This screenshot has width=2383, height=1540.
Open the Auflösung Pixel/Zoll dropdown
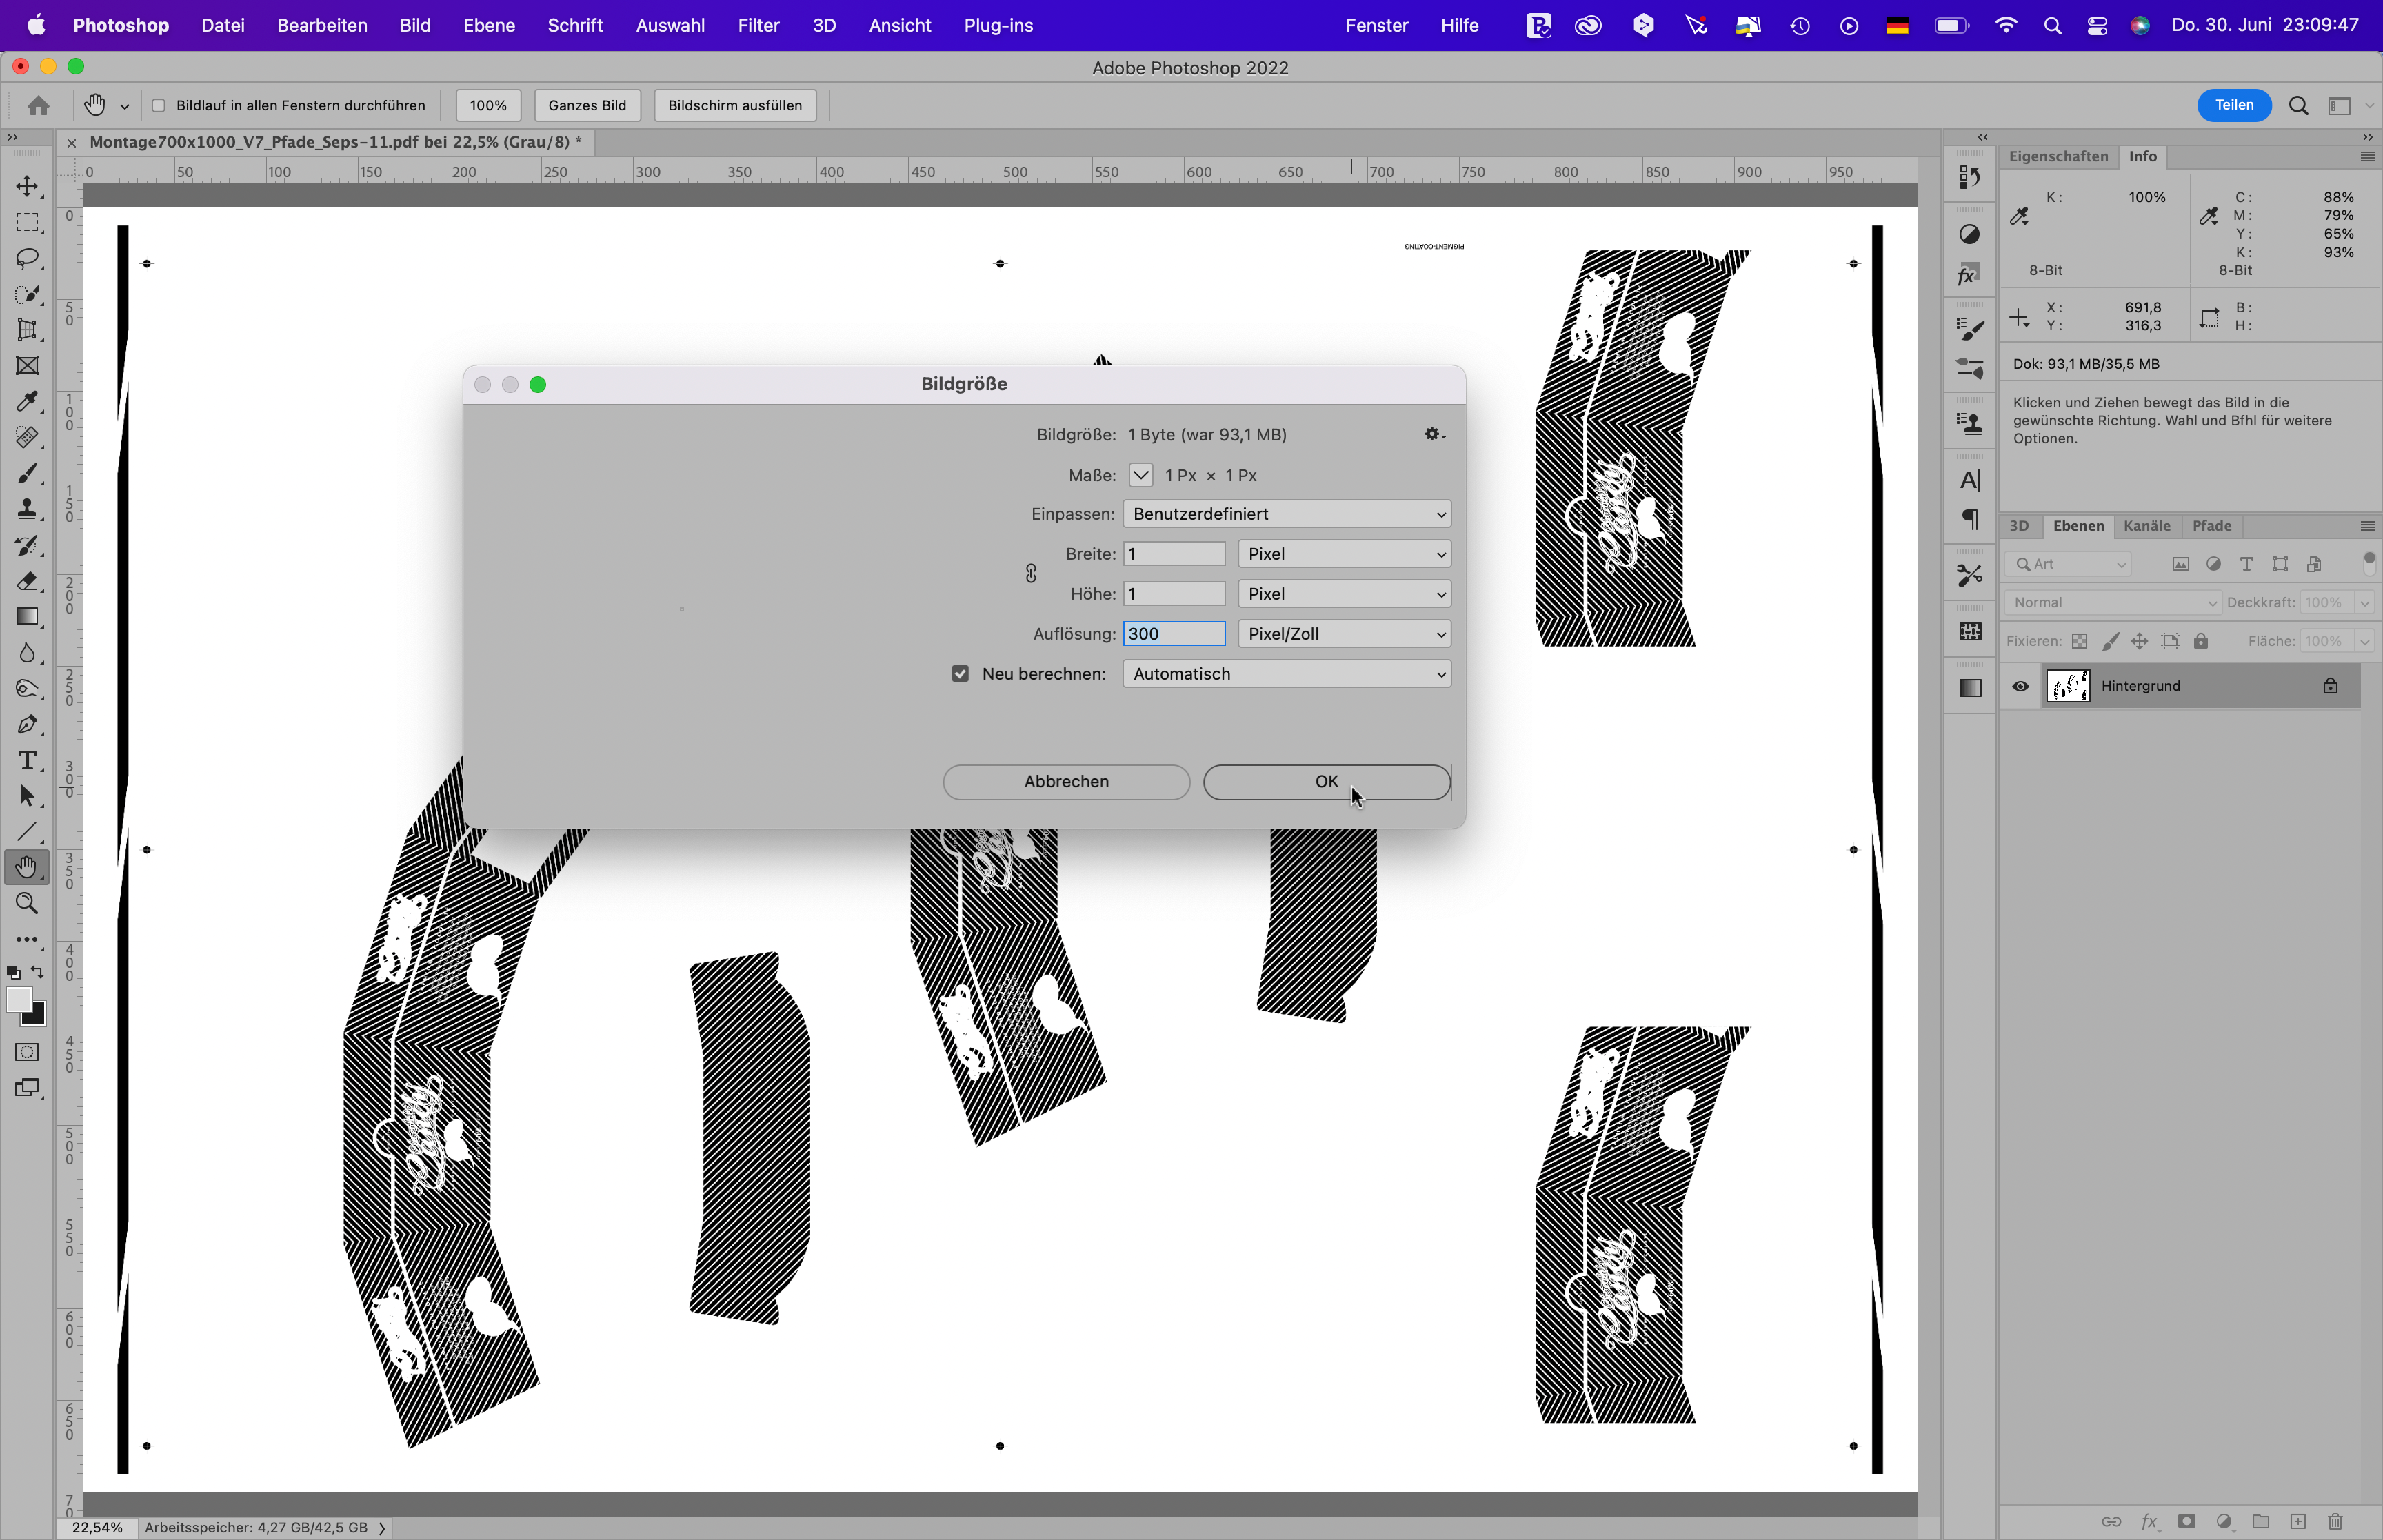(x=1344, y=634)
